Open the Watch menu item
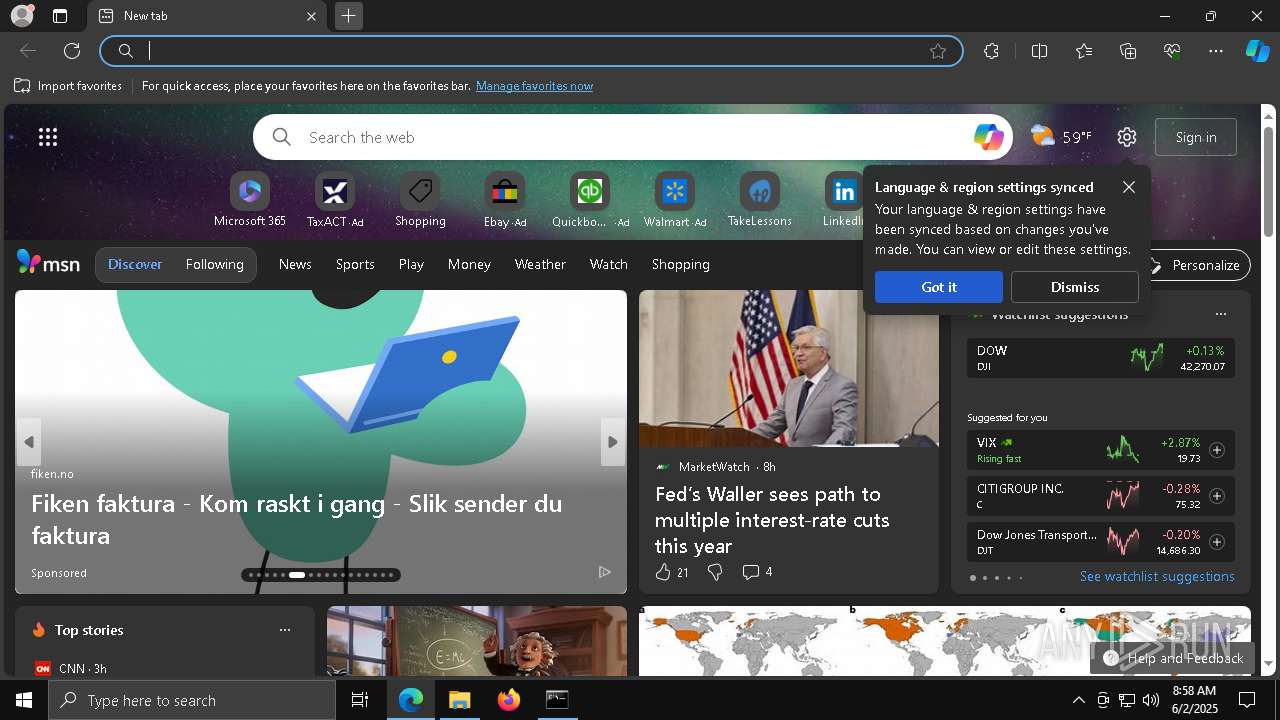1280x720 pixels. coord(609,264)
